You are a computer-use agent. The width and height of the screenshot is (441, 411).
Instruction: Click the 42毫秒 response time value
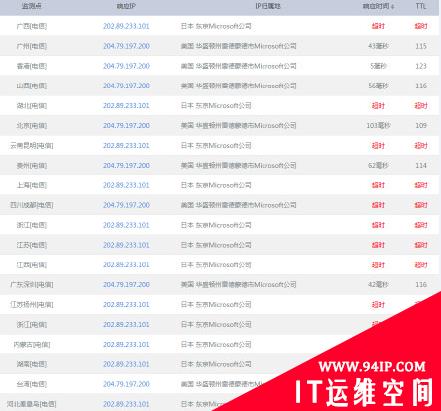coord(378,285)
